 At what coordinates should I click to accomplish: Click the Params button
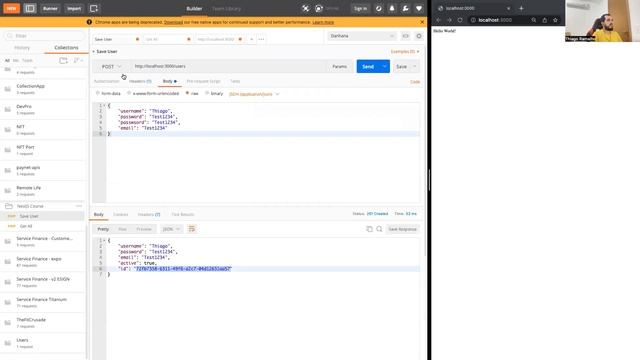339,67
